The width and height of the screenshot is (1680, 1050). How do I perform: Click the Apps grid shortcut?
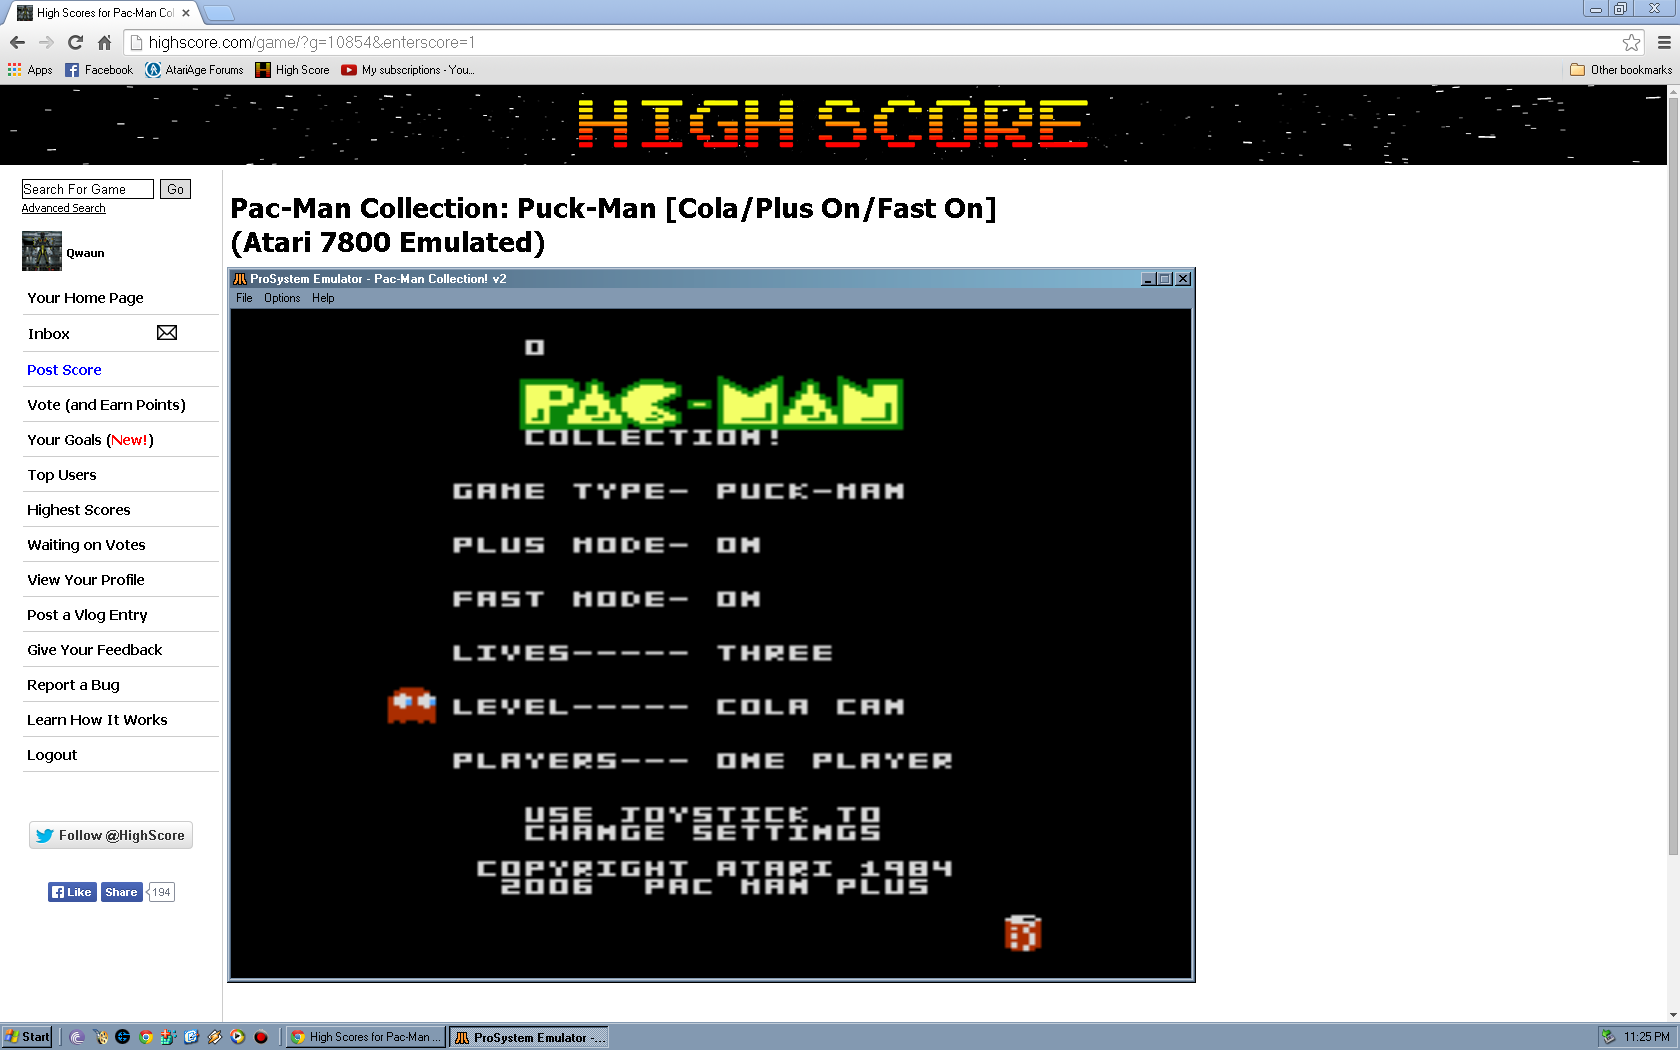coord(30,70)
